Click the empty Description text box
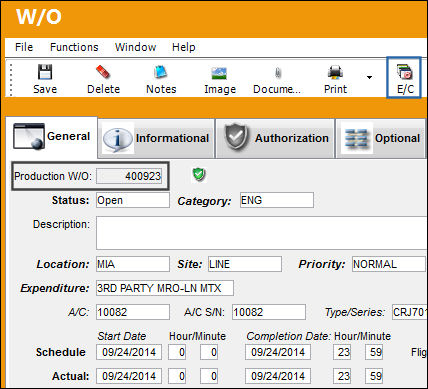 click(262, 233)
